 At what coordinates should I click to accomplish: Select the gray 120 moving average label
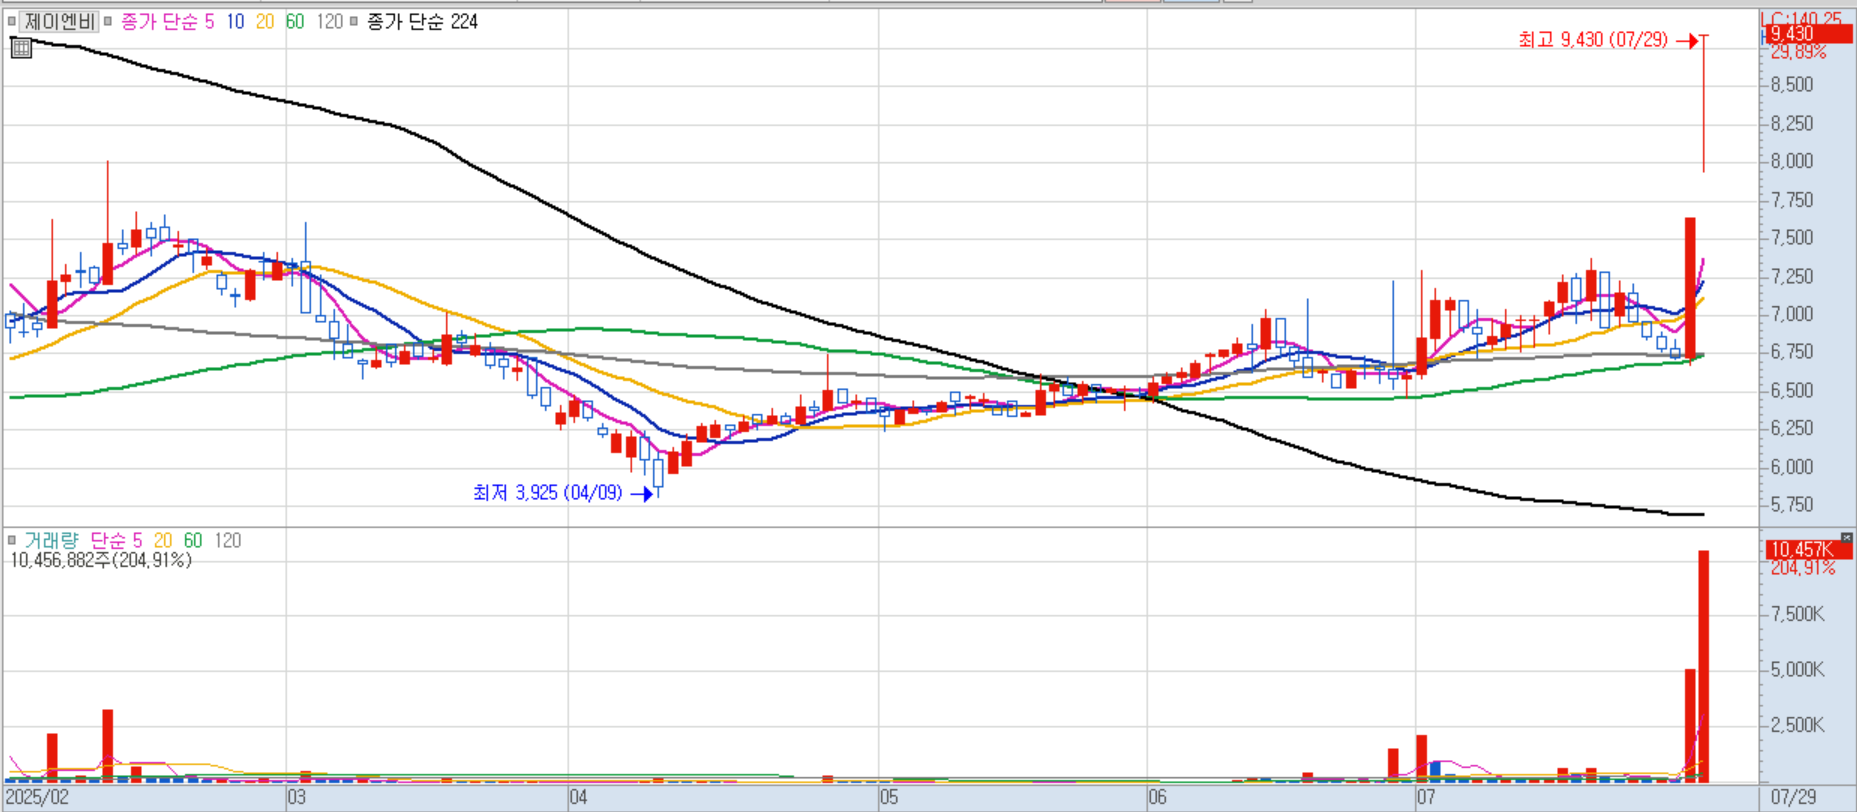330,21
